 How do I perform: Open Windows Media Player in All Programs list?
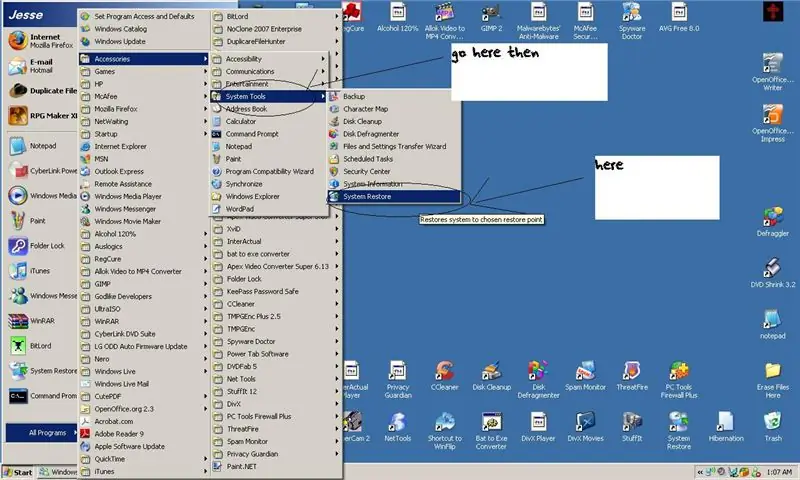(144, 196)
